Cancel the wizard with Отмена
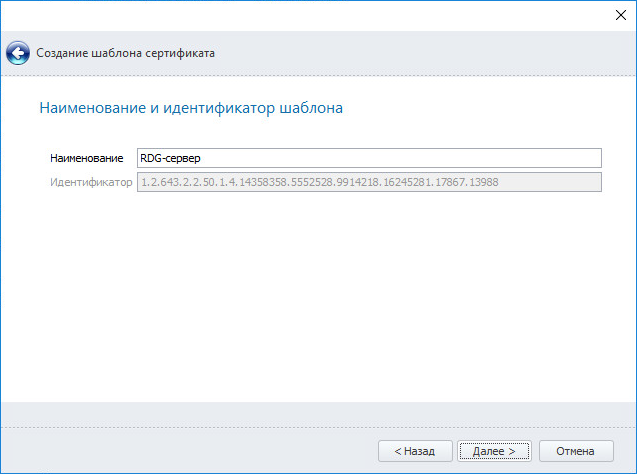This screenshot has width=637, height=474. (x=576, y=451)
